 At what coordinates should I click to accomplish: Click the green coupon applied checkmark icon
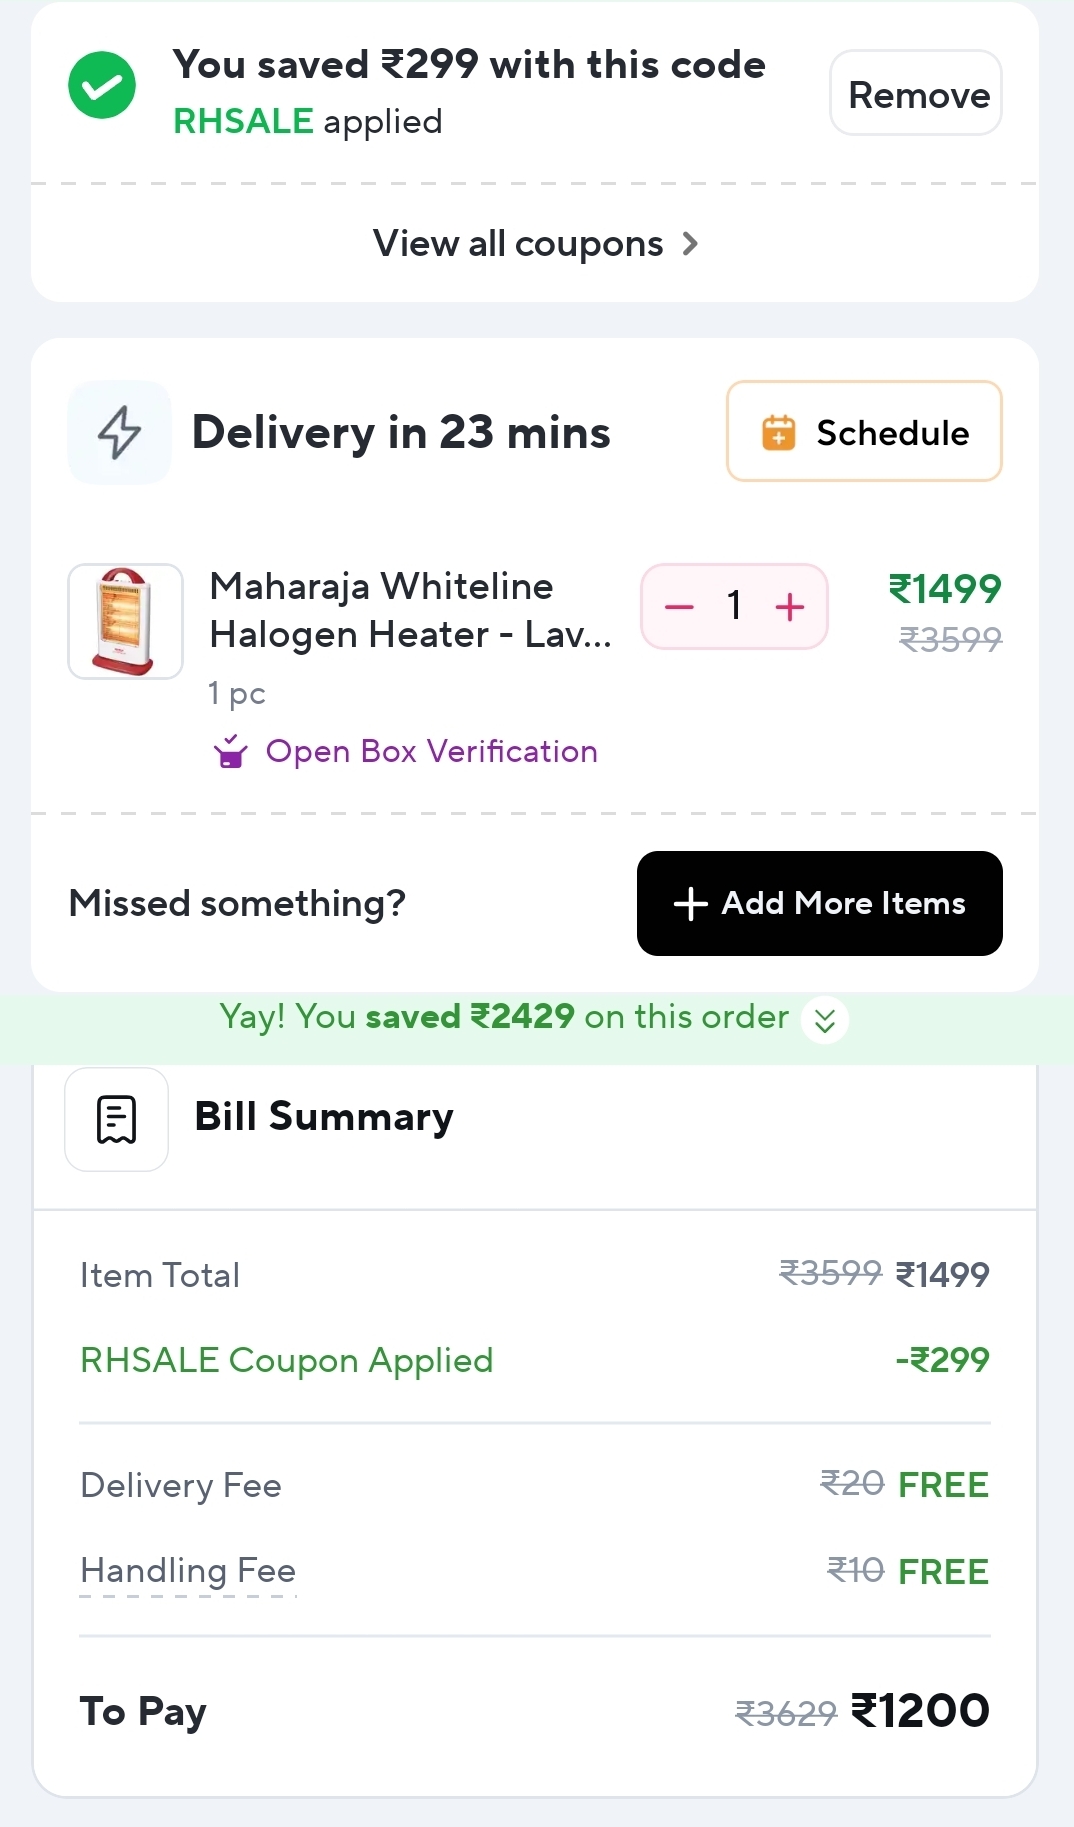tap(102, 86)
